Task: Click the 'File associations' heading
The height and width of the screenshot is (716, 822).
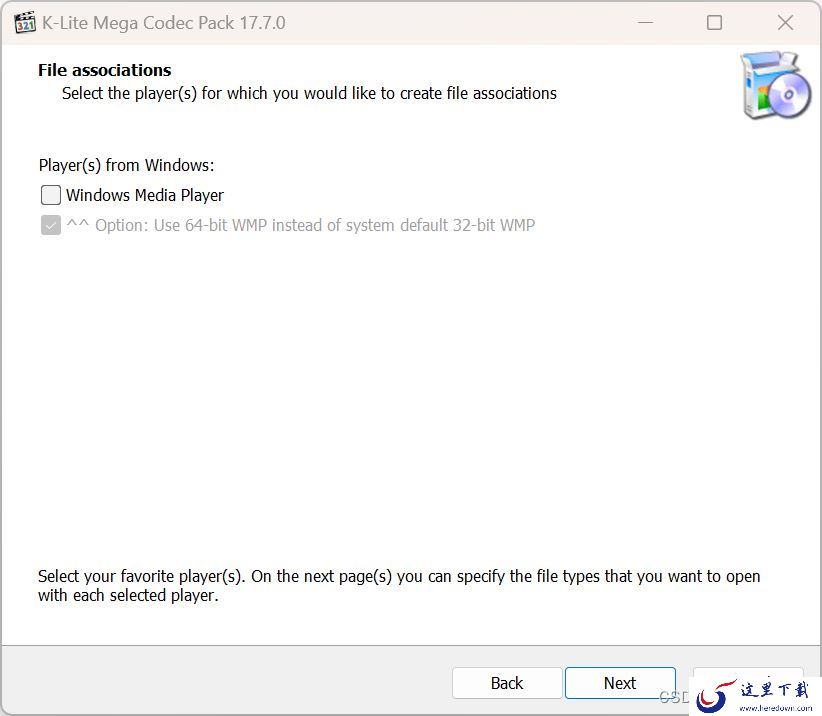Action: tap(105, 70)
